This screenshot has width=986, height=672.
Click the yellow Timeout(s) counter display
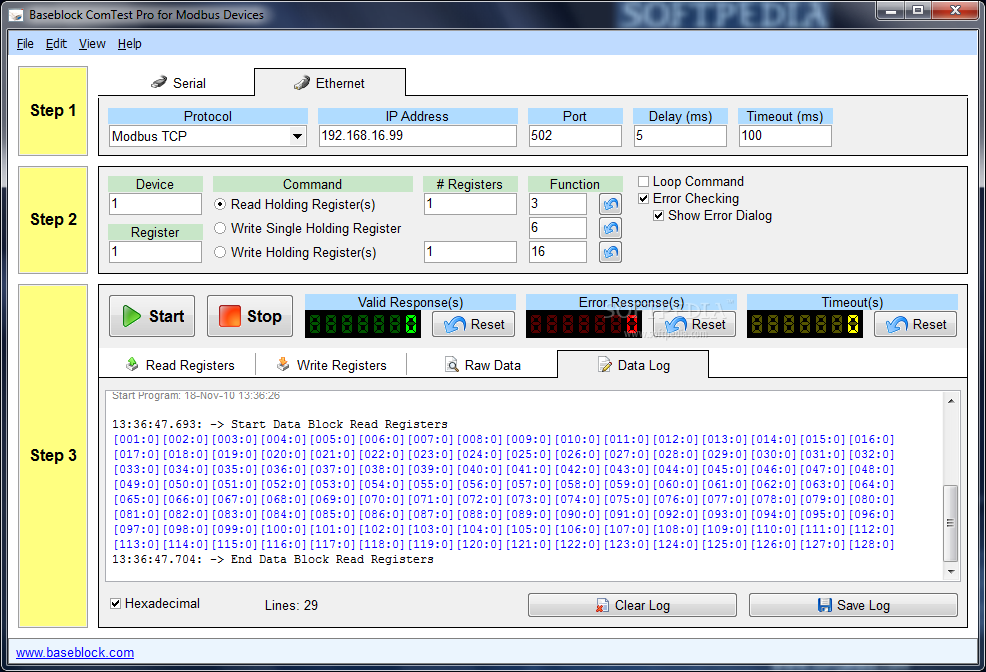click(x=804, y=324)
